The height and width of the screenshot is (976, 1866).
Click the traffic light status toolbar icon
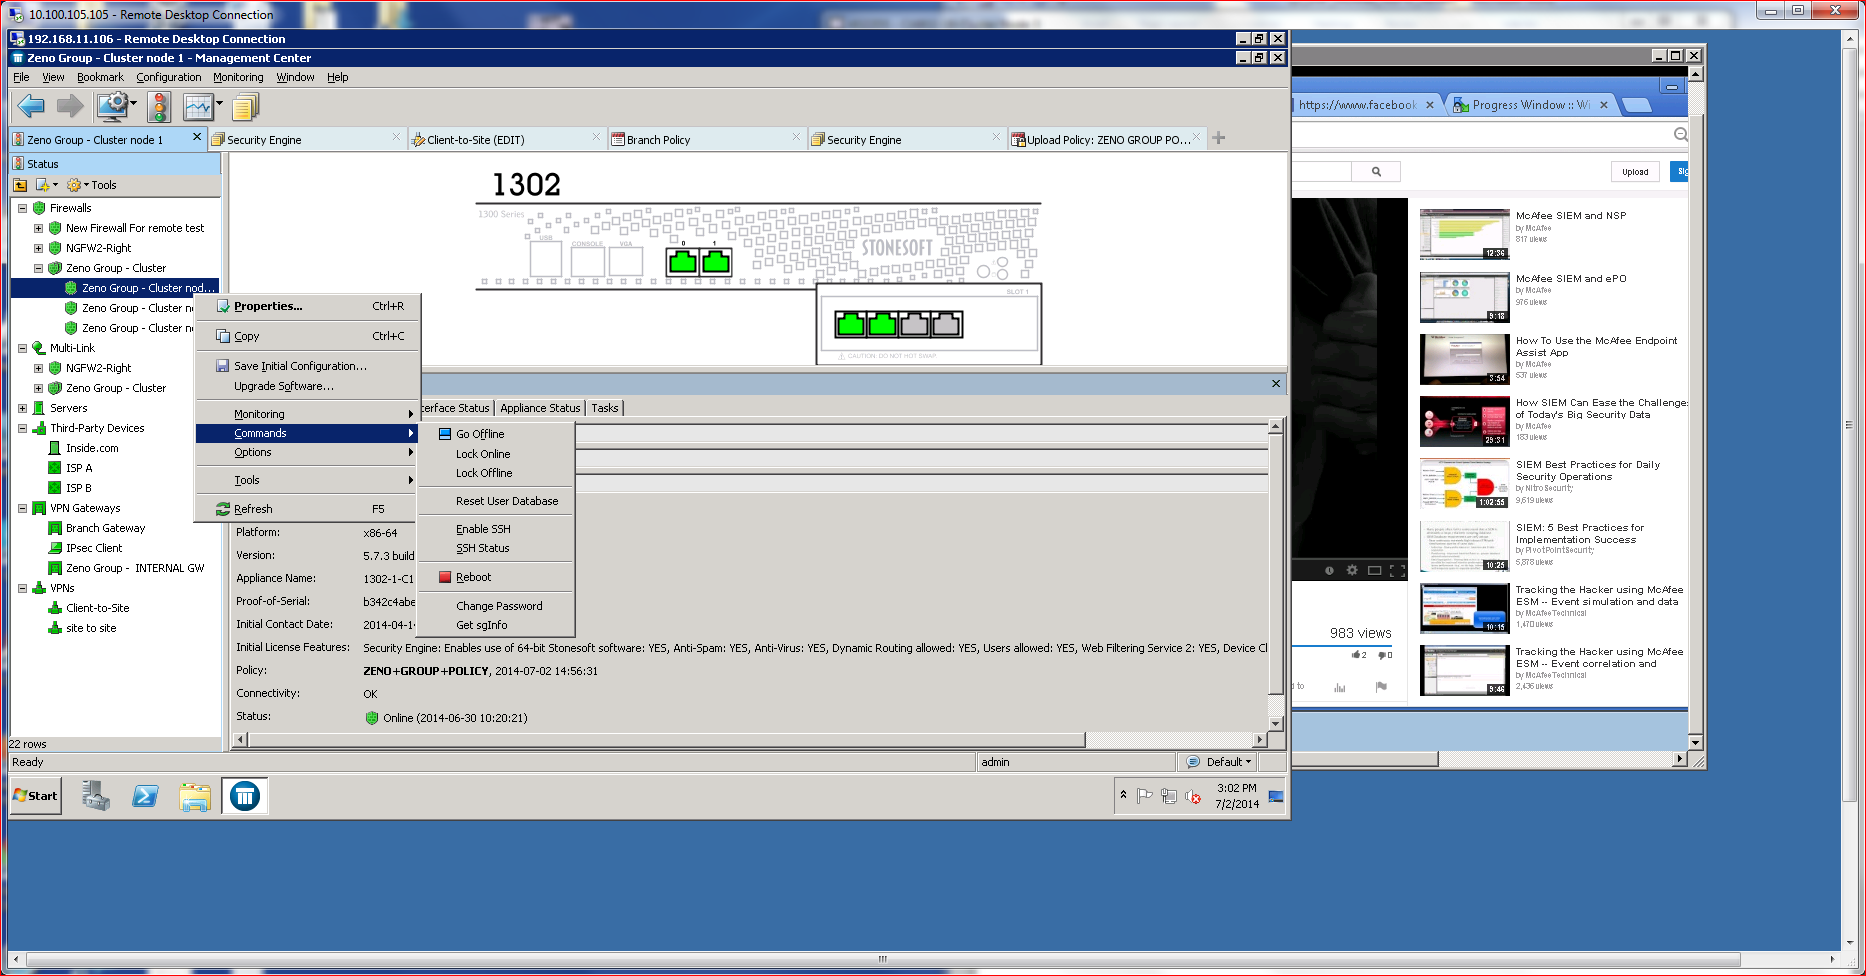point(159,106)
